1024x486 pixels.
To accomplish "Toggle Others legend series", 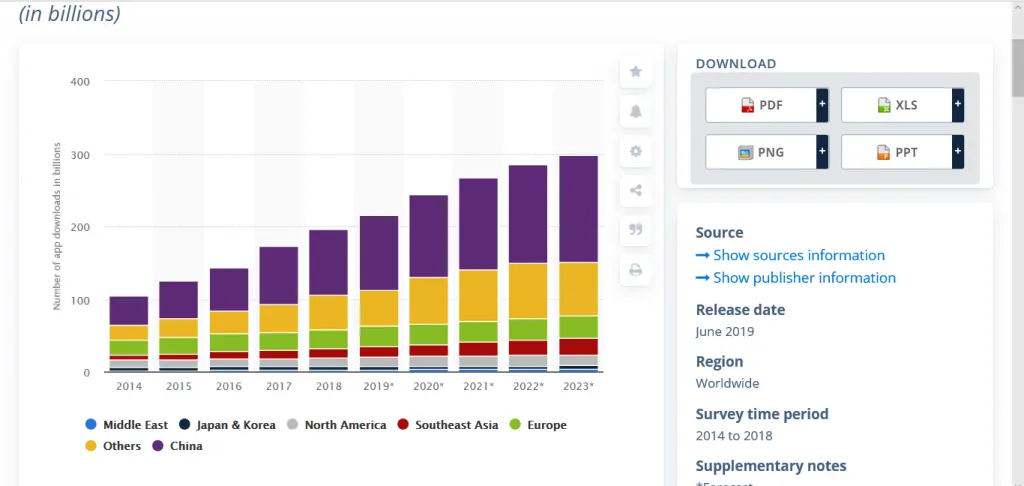I will [x=113, y=446].
